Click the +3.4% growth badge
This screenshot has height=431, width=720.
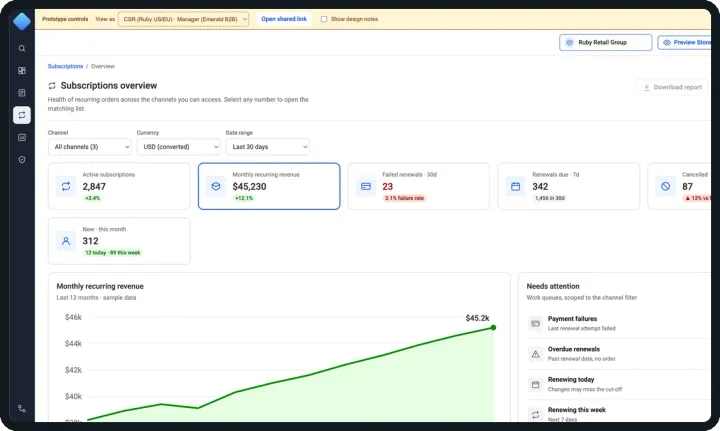[92, 198]
